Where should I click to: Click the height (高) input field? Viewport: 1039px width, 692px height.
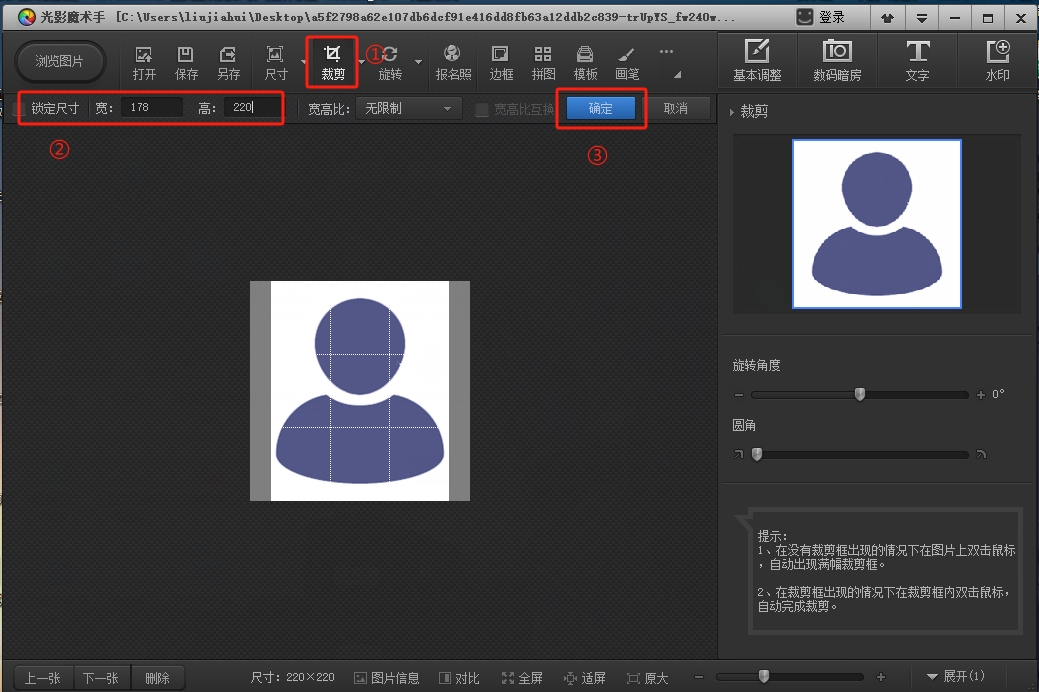250,108
